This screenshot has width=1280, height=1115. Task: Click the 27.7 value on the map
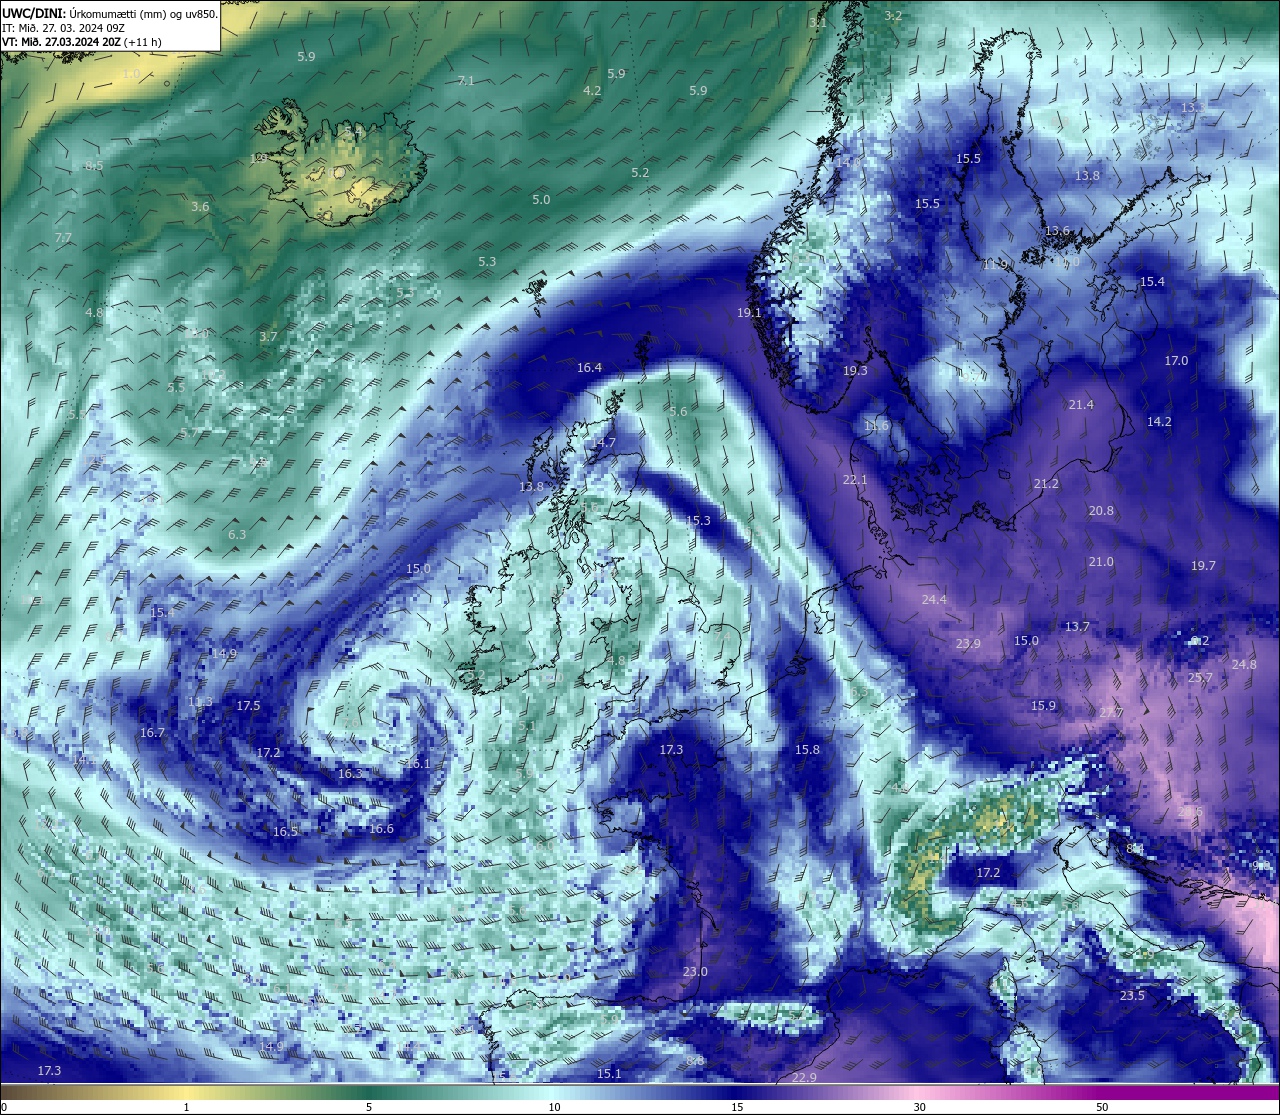1111,714
